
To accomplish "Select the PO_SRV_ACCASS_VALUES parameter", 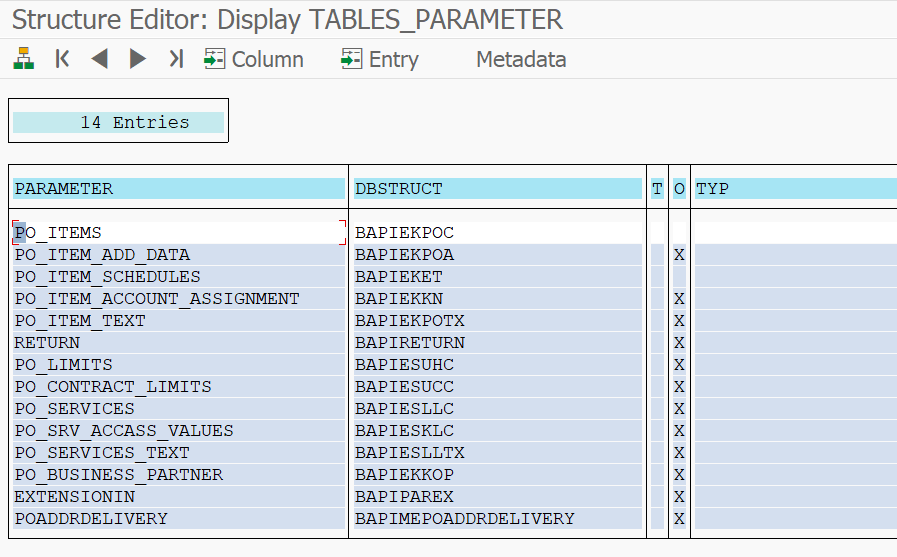I will (179, 431).
